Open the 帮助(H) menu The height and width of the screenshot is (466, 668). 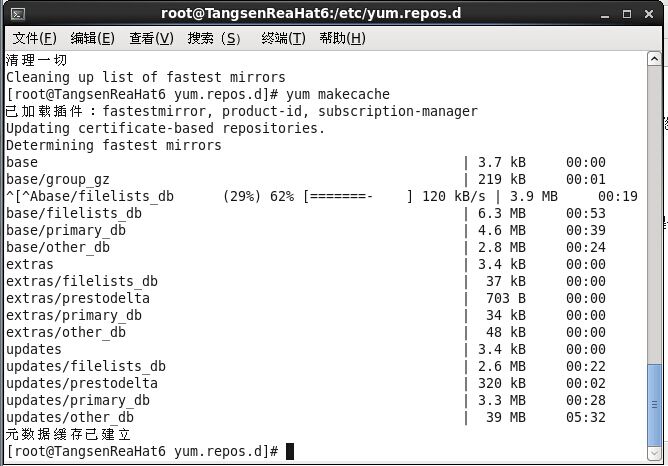point(342,38)
